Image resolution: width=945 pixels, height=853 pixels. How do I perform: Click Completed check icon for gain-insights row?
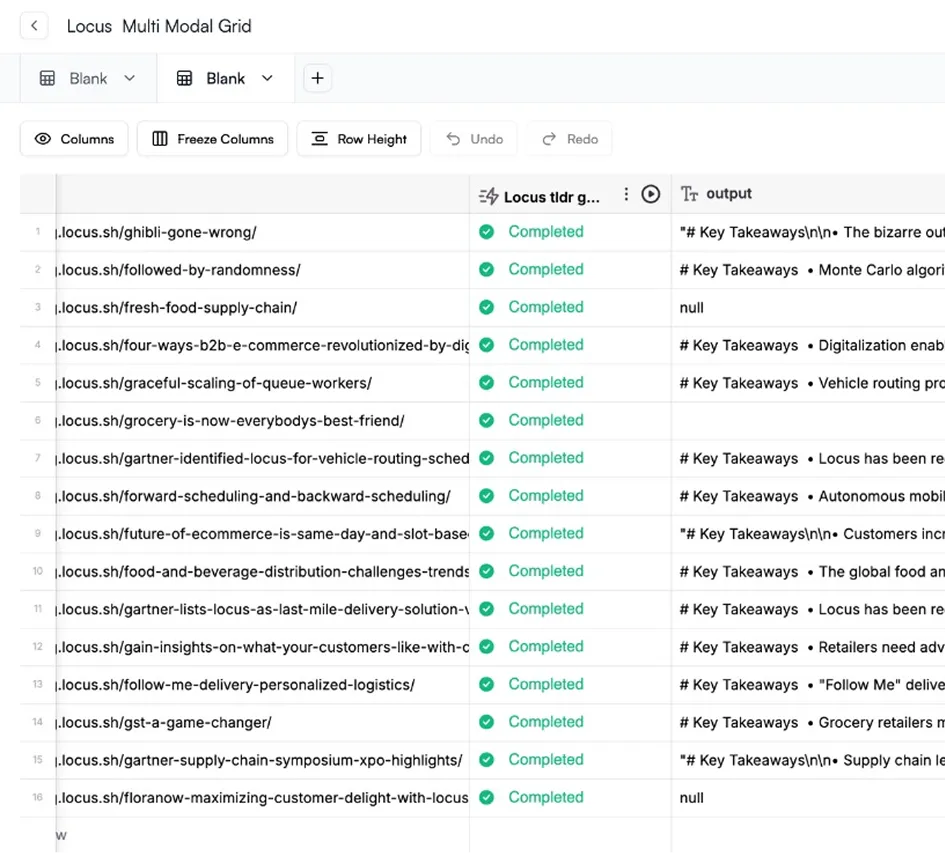[x=486, y=647]
